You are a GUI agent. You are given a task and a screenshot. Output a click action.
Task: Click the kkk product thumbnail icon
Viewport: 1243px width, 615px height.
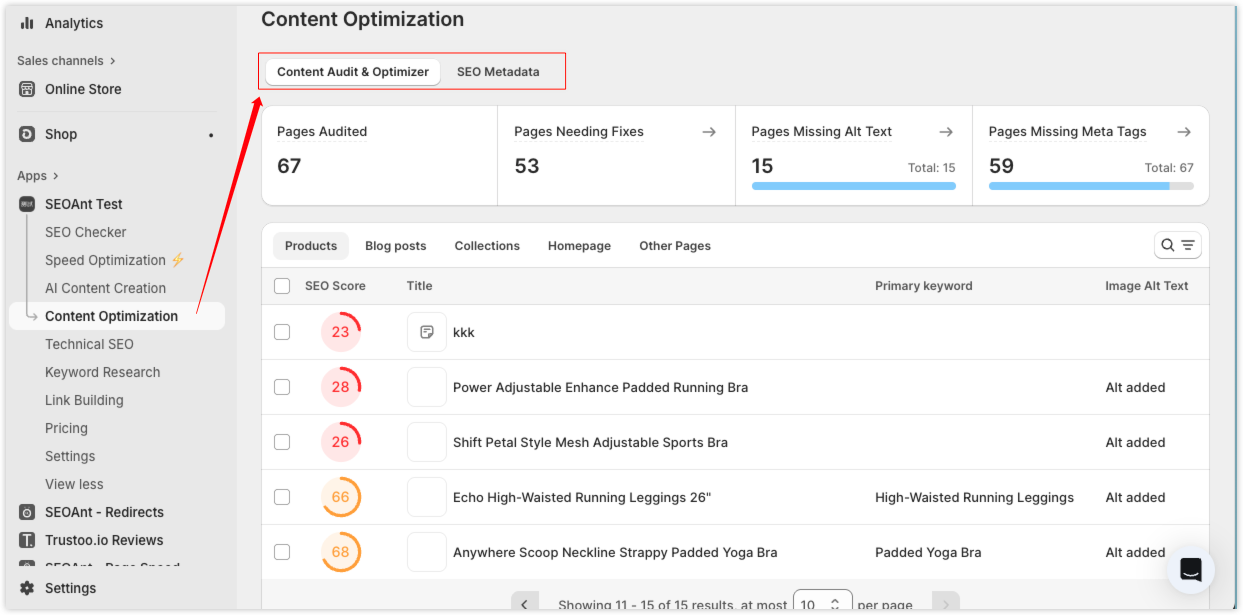427,332
